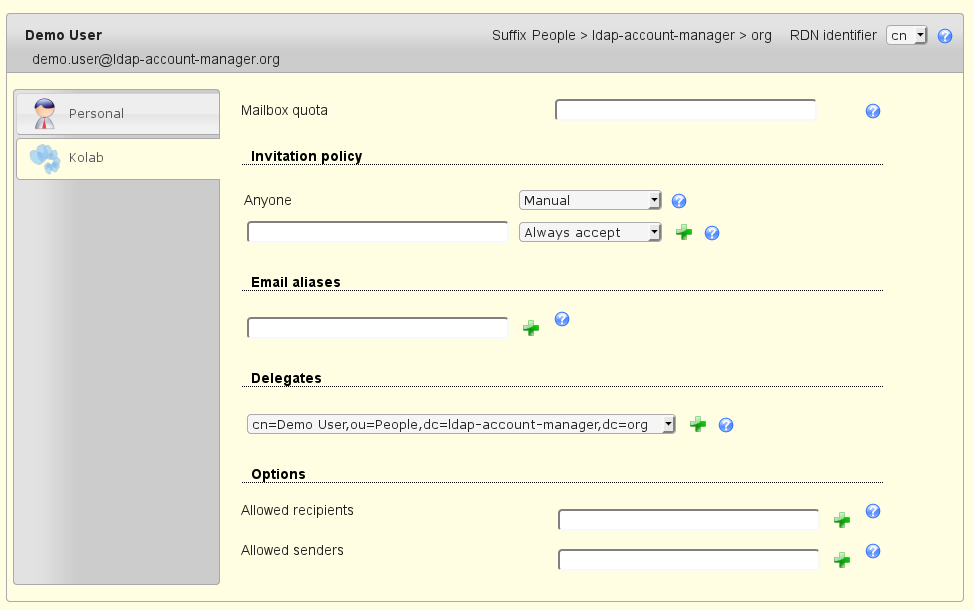Switch to the Personal tab
The image size is (974, 610).
(118, 114)
